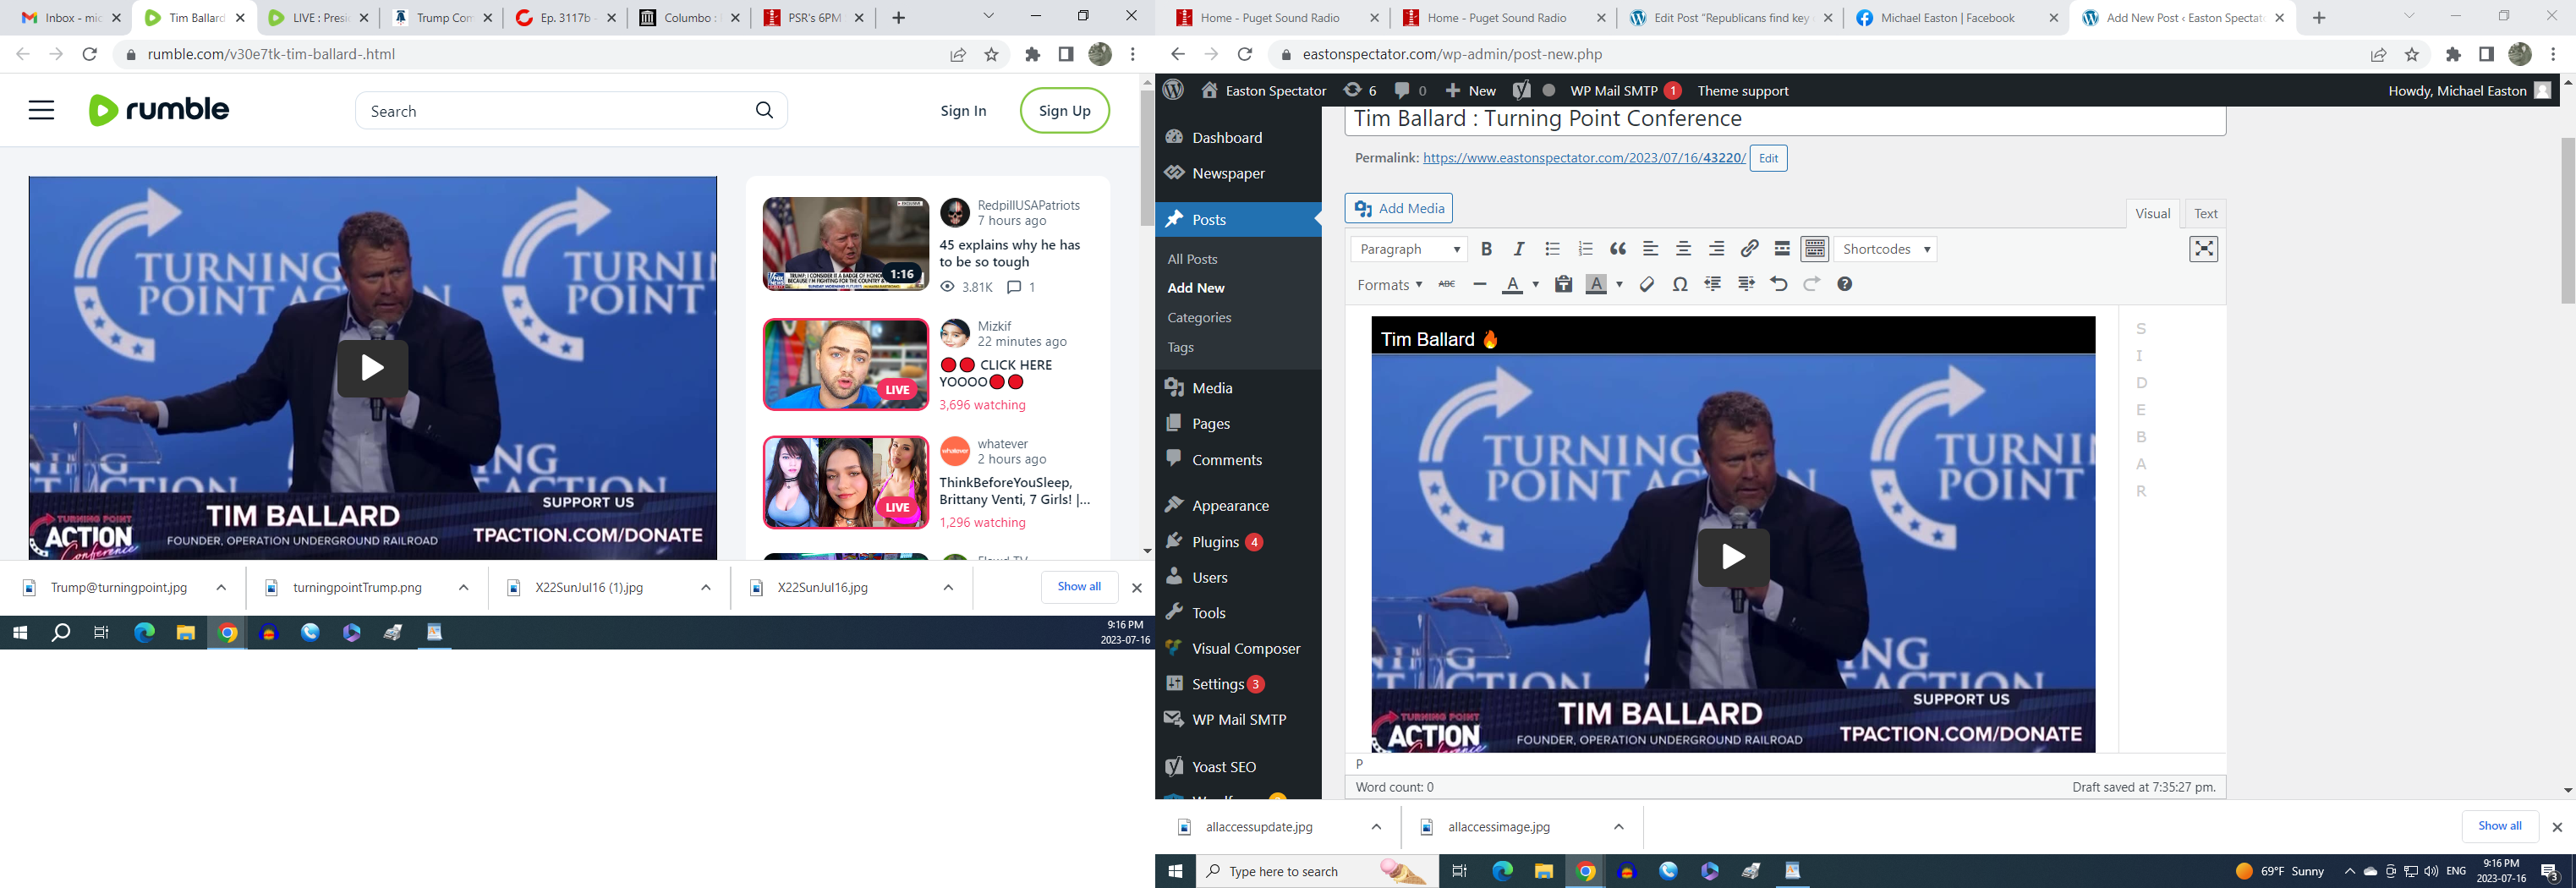Image resolution: width=2576 pixels, height=888 pixels.
Task: Toggle the editor toolbar kitchen sink
Action: (x=1815, y=249)
